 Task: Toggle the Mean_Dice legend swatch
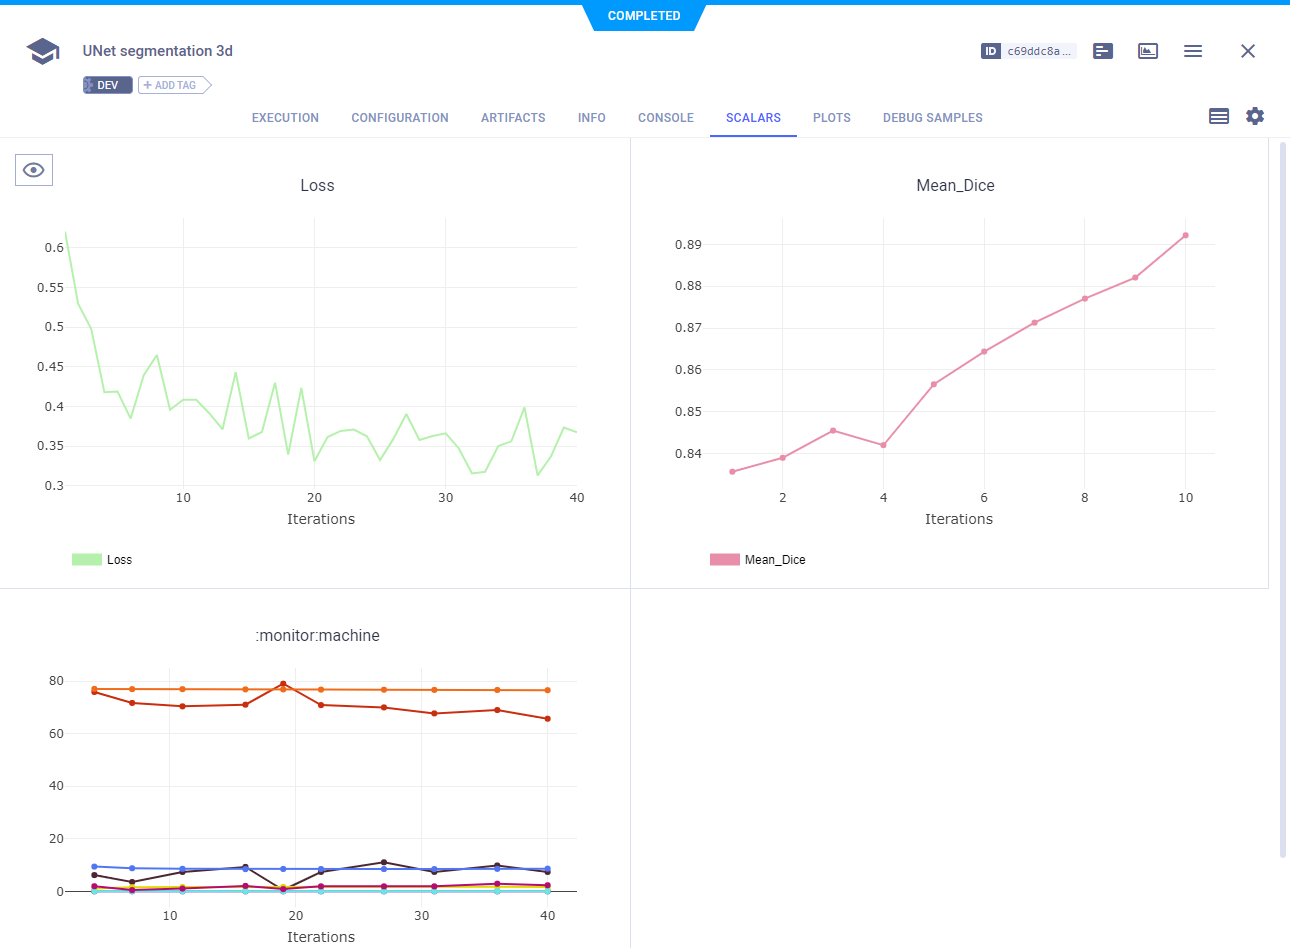[x=725, y=560]
